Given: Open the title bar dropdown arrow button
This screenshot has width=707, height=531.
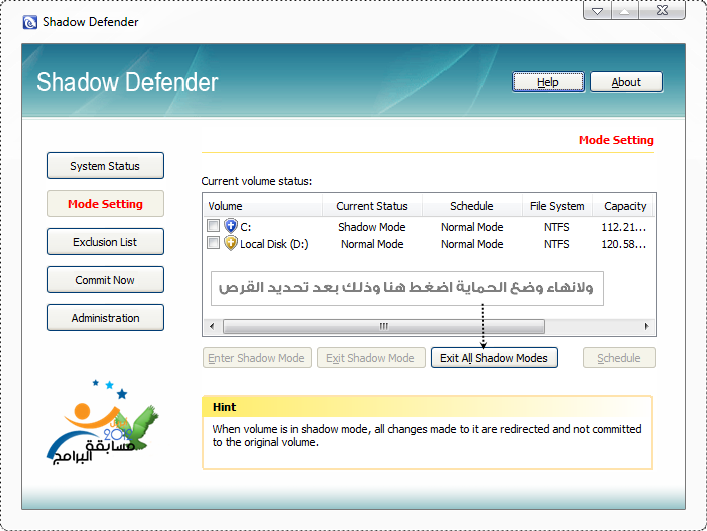Looking at the screenshot, I should (x=597, y=13).
